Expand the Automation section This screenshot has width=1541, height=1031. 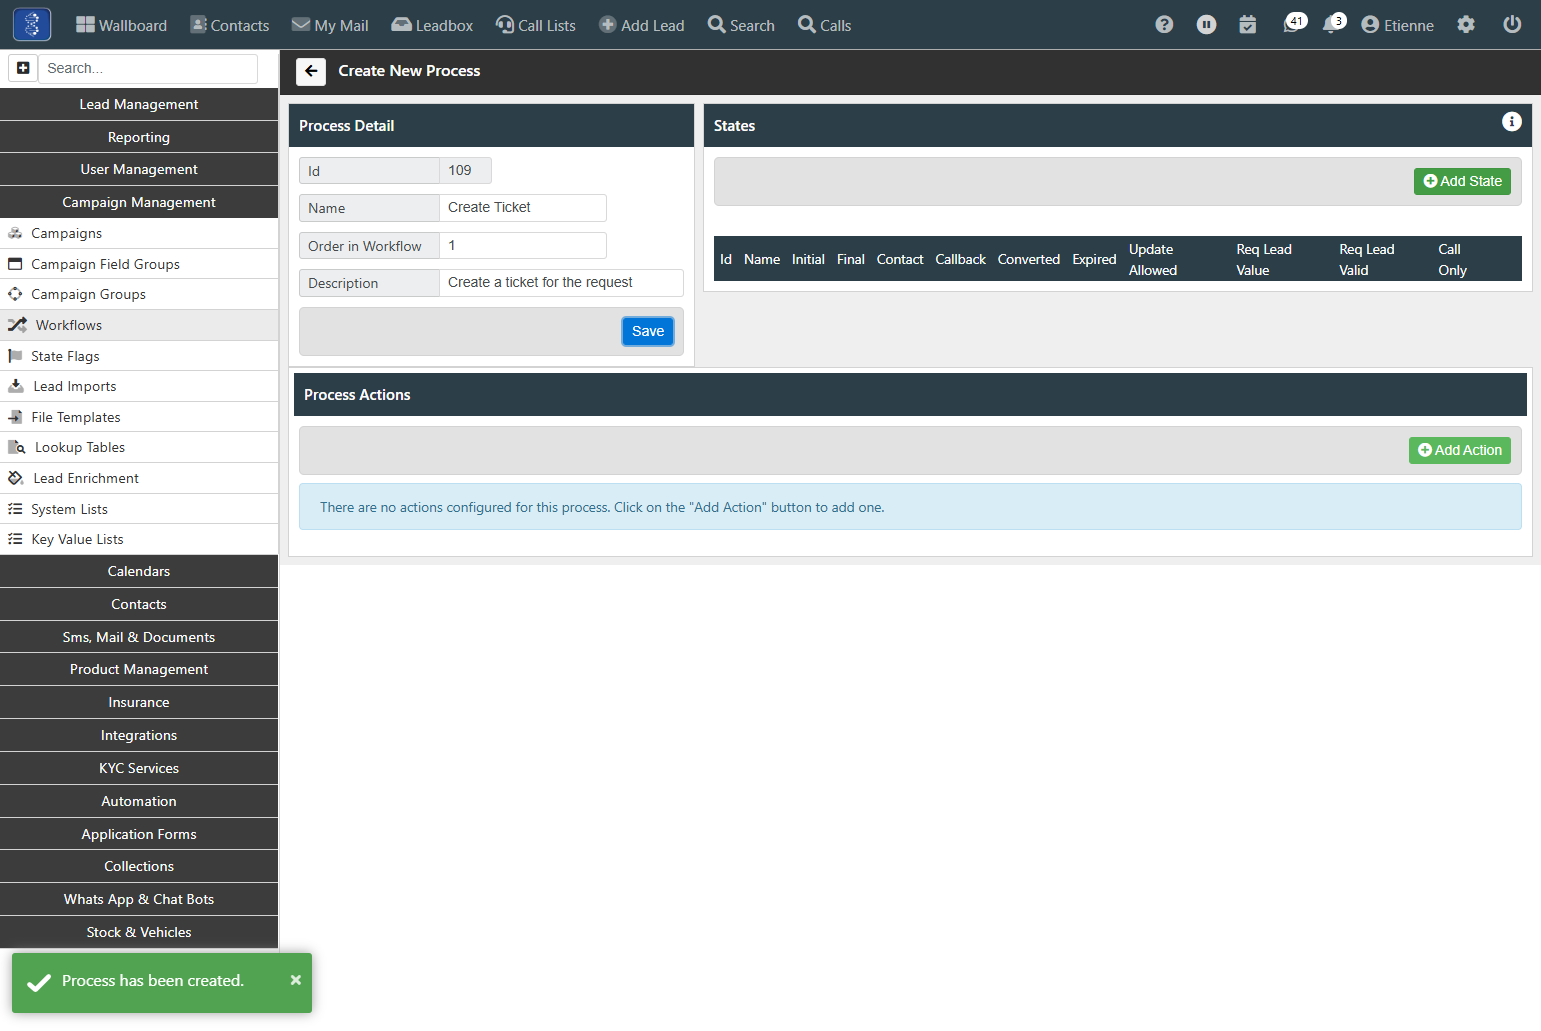[139, 801]
